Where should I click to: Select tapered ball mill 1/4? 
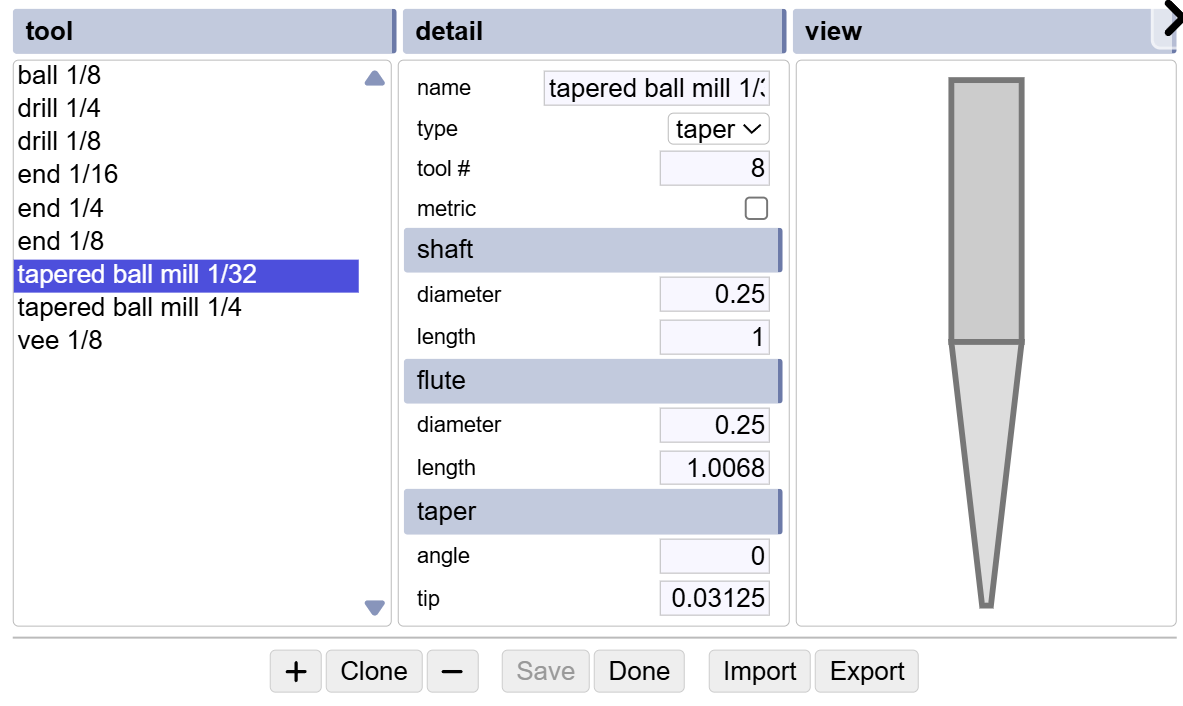coord(129,307)
